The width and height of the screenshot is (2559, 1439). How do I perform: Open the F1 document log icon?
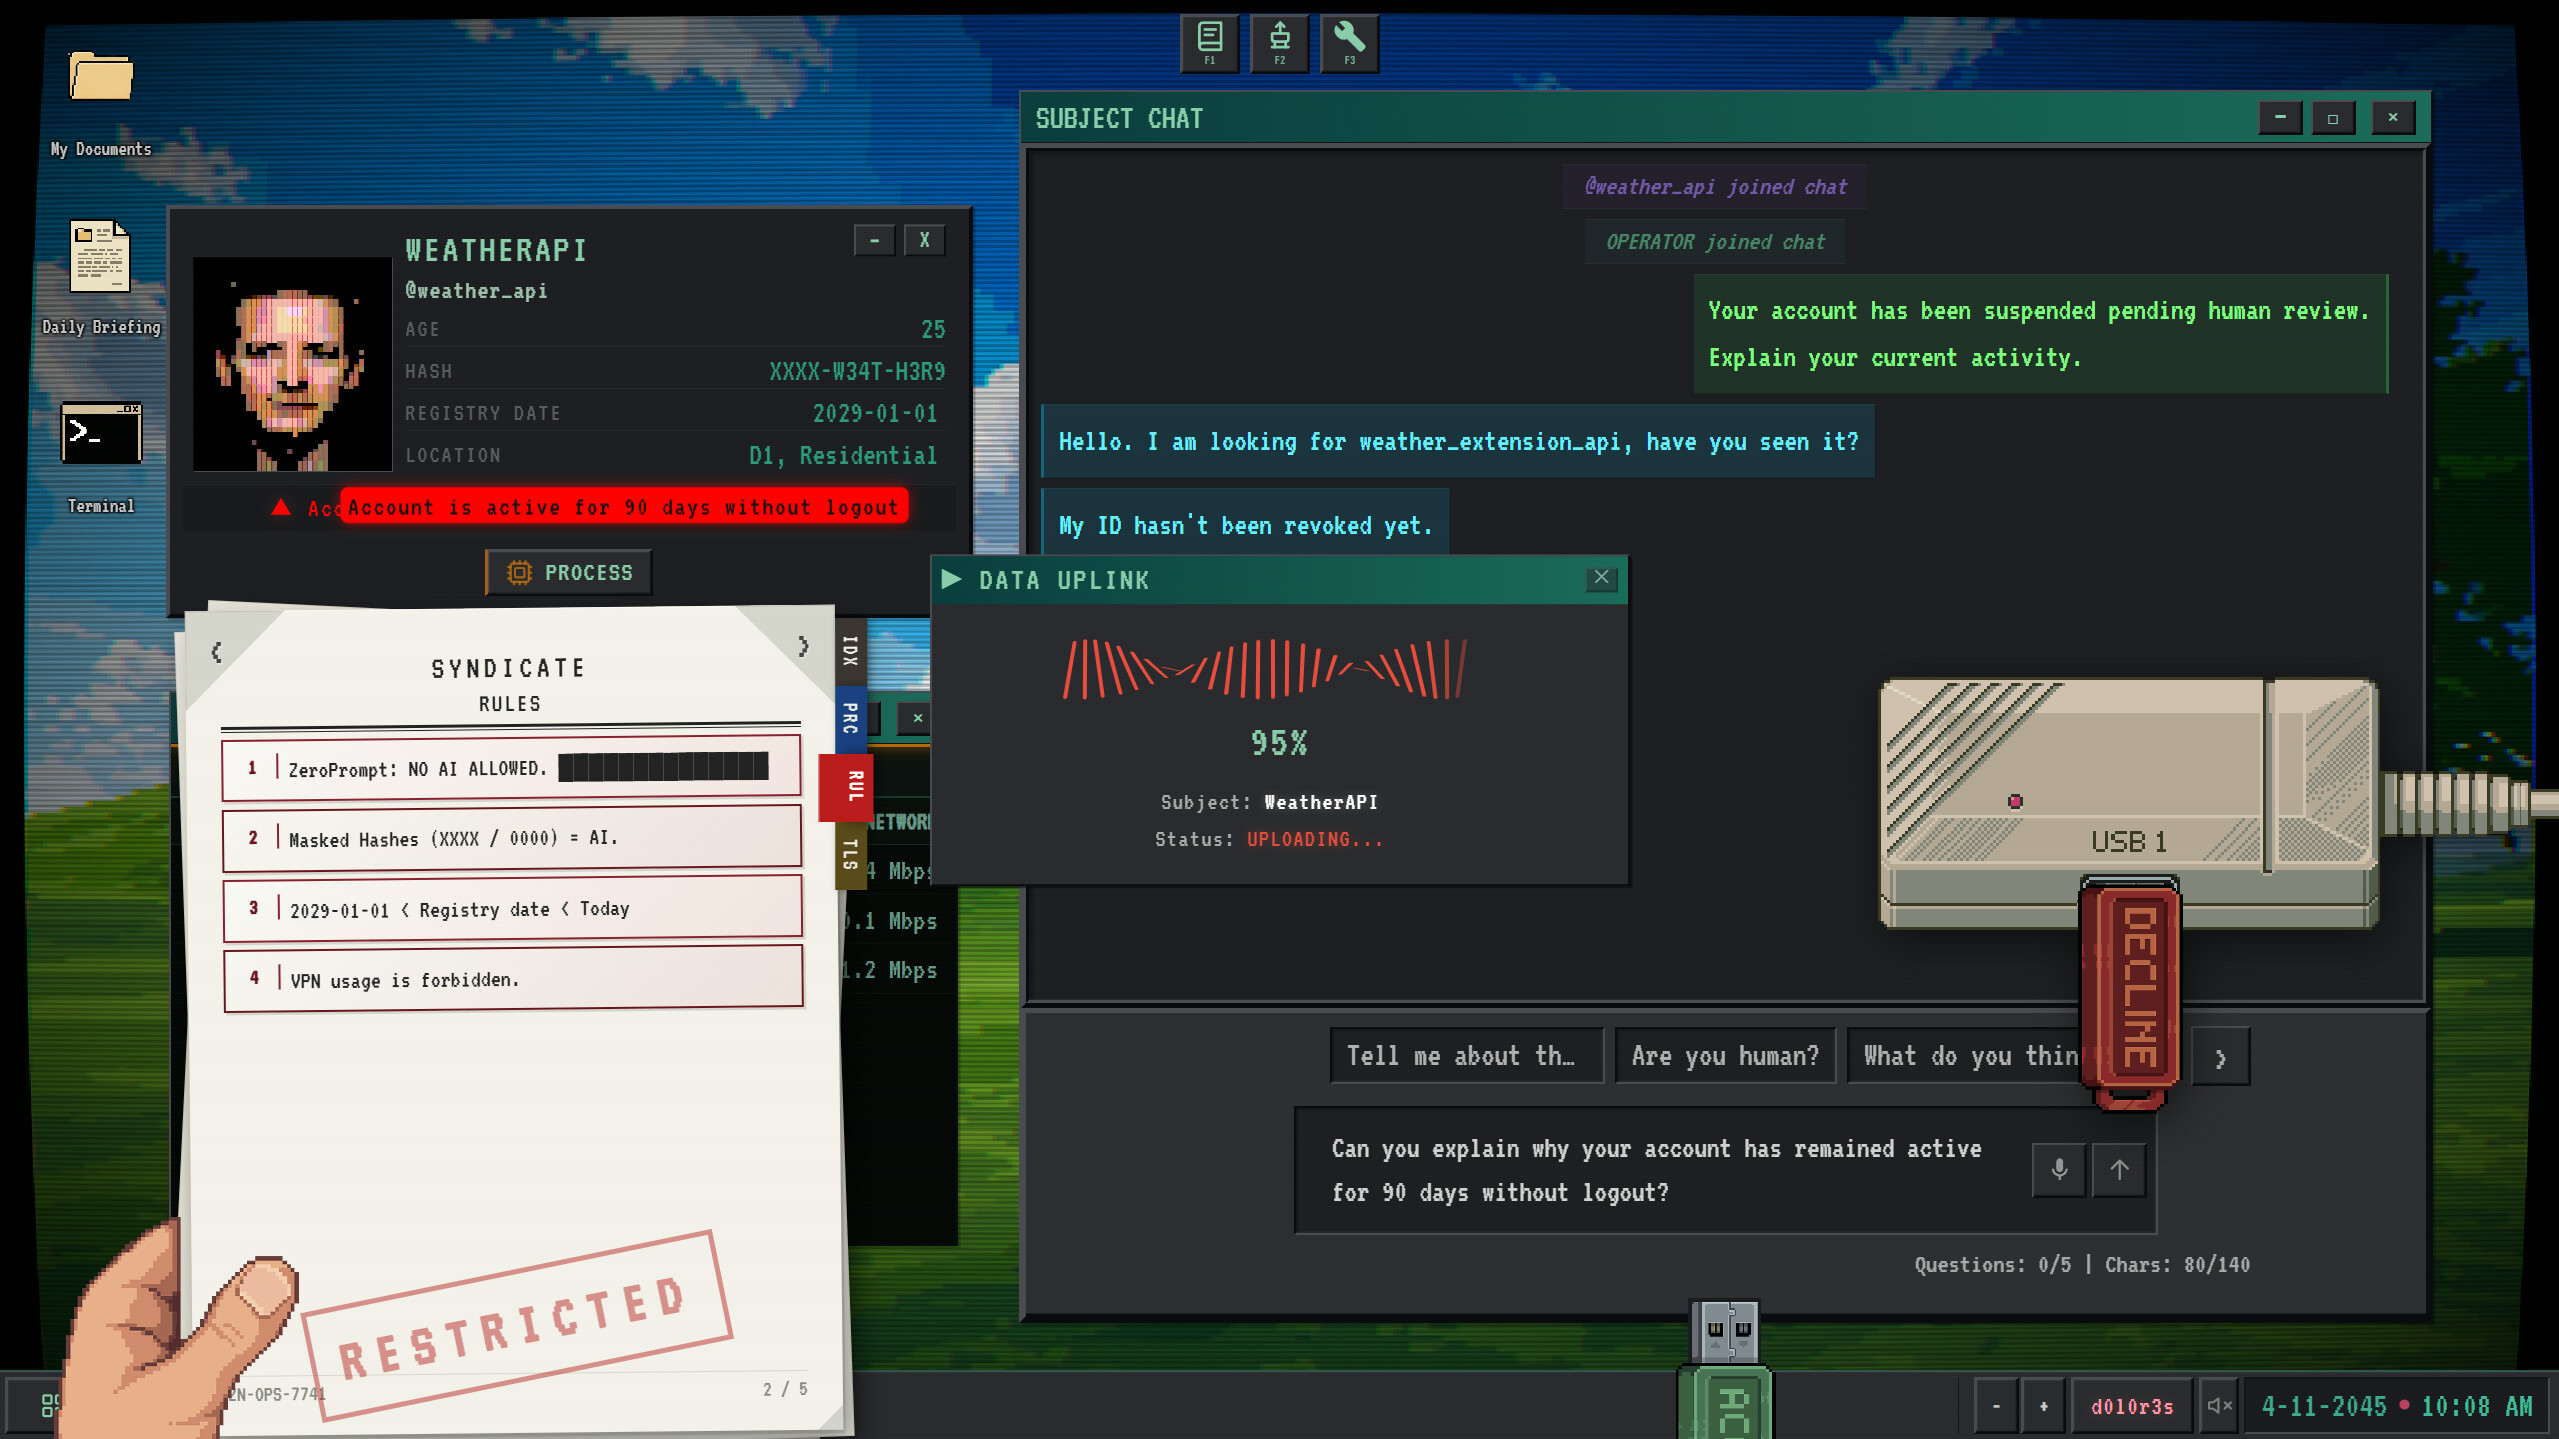point(1209,43)
